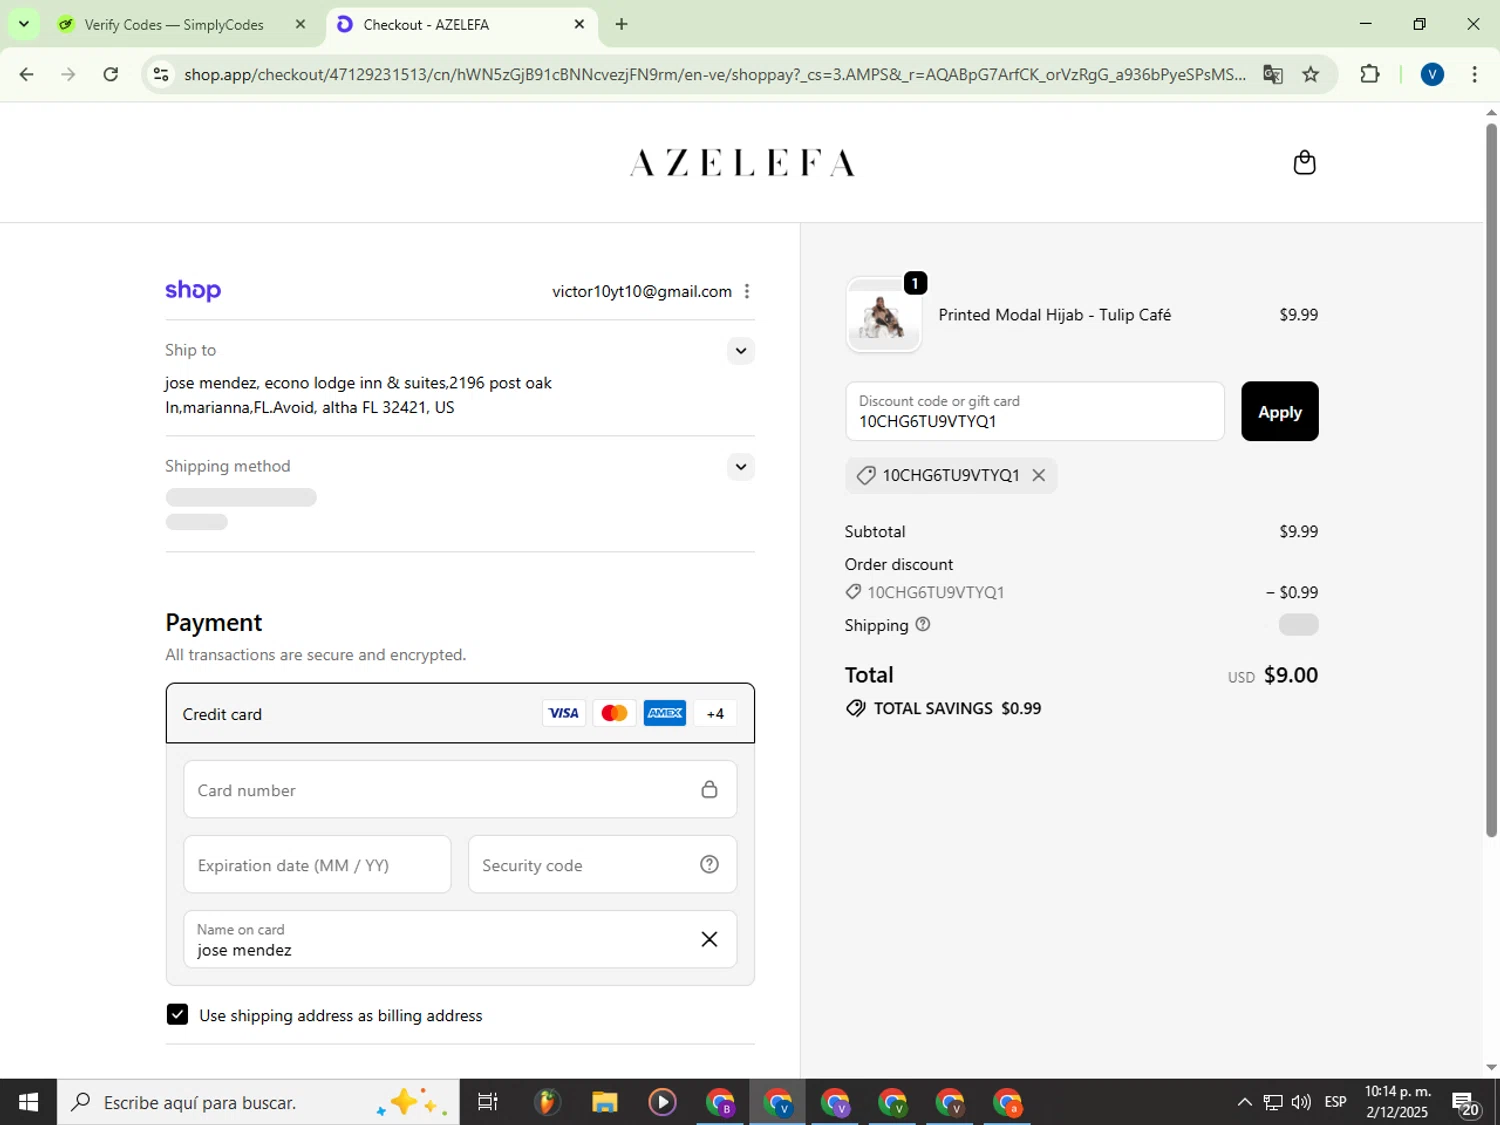Clear the Name on card field
This screenshot has height=1125, width=1500.
coord(709,939)
